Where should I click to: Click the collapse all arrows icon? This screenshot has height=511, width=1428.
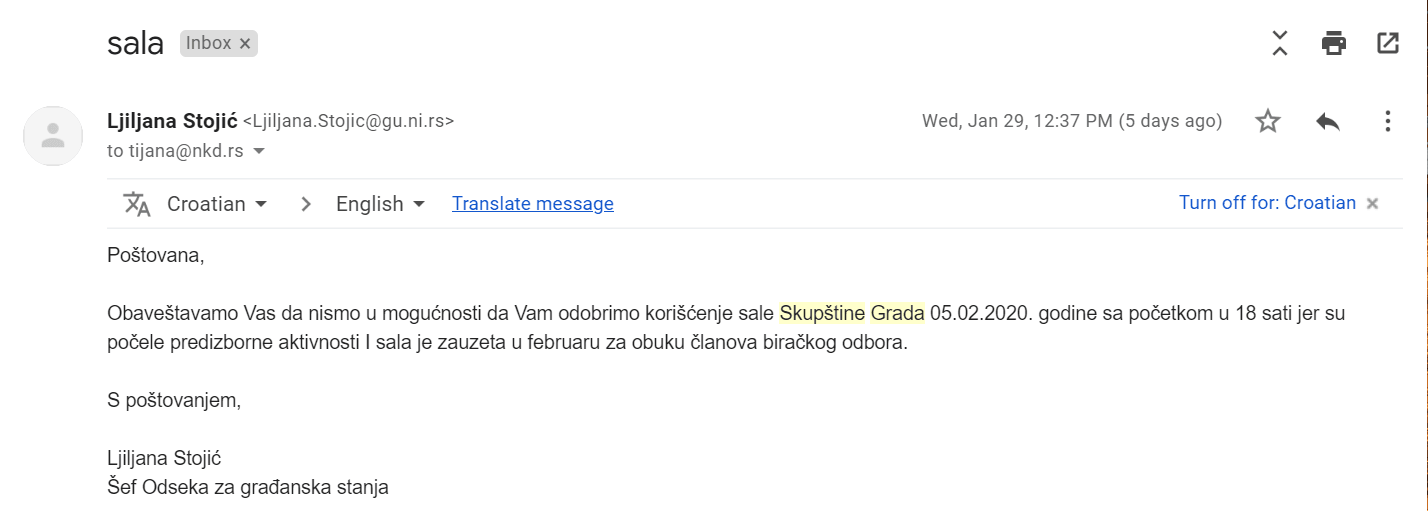[1279, 43]
